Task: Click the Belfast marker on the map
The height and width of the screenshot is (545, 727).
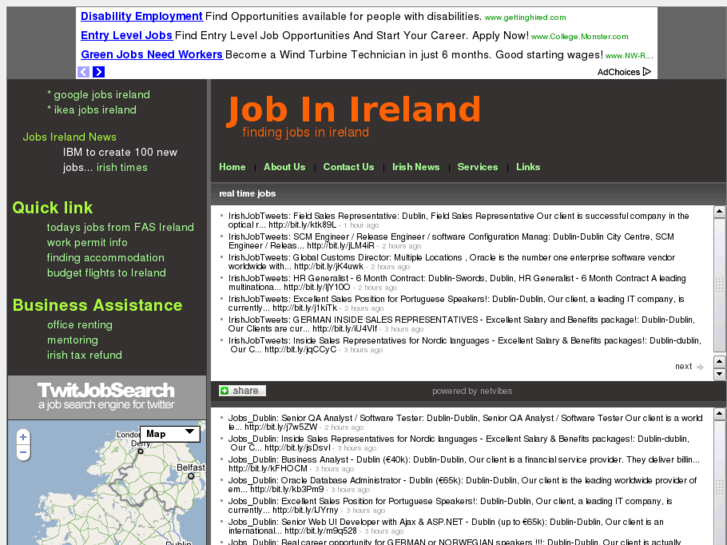Action: [191, 476]
